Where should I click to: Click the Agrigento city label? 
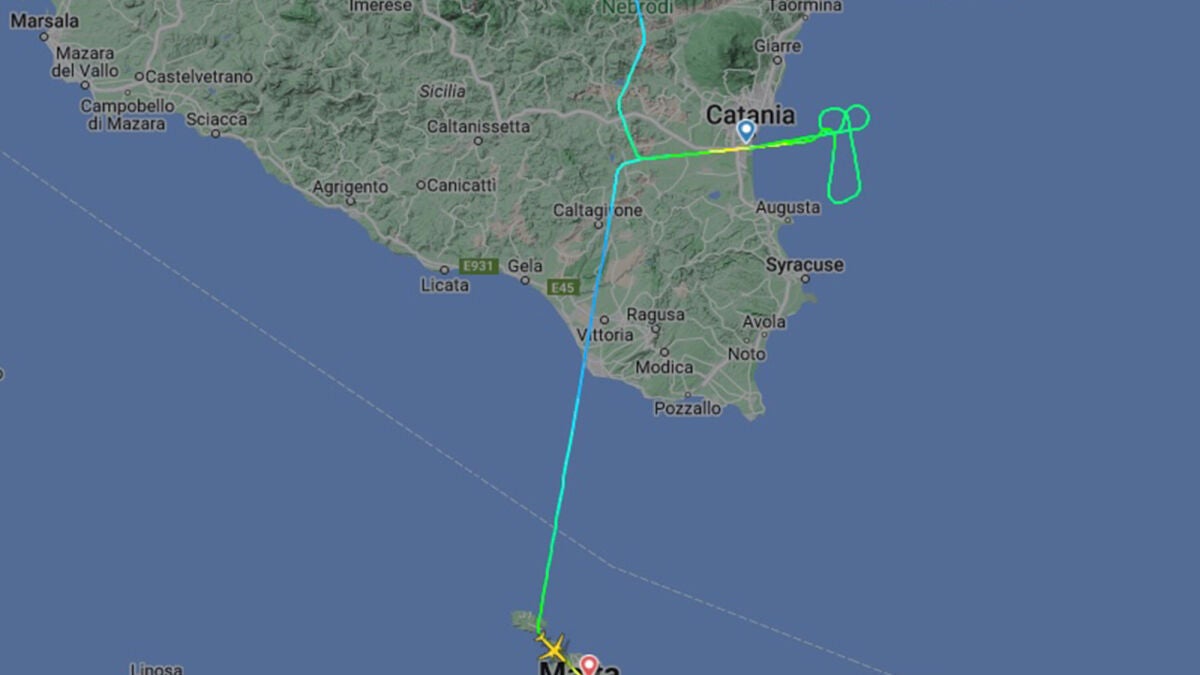tap(350, 187)
